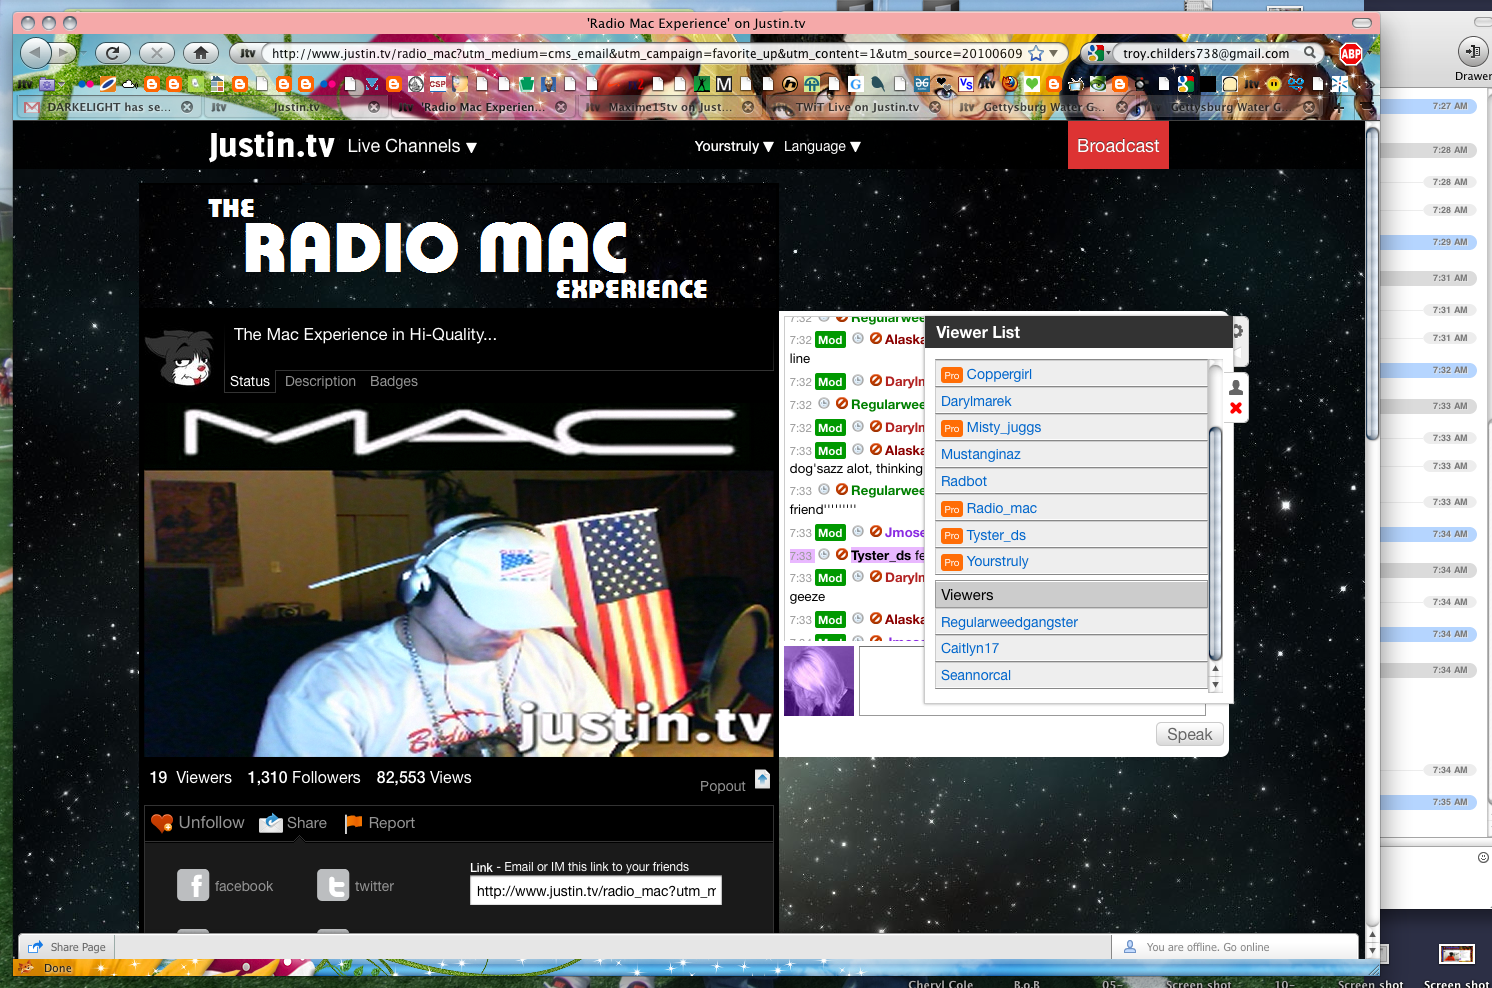The height and width of the screenshot is (988, 1492).
Task: Click the search magnifier in search box
Action: pos(1309,53)
